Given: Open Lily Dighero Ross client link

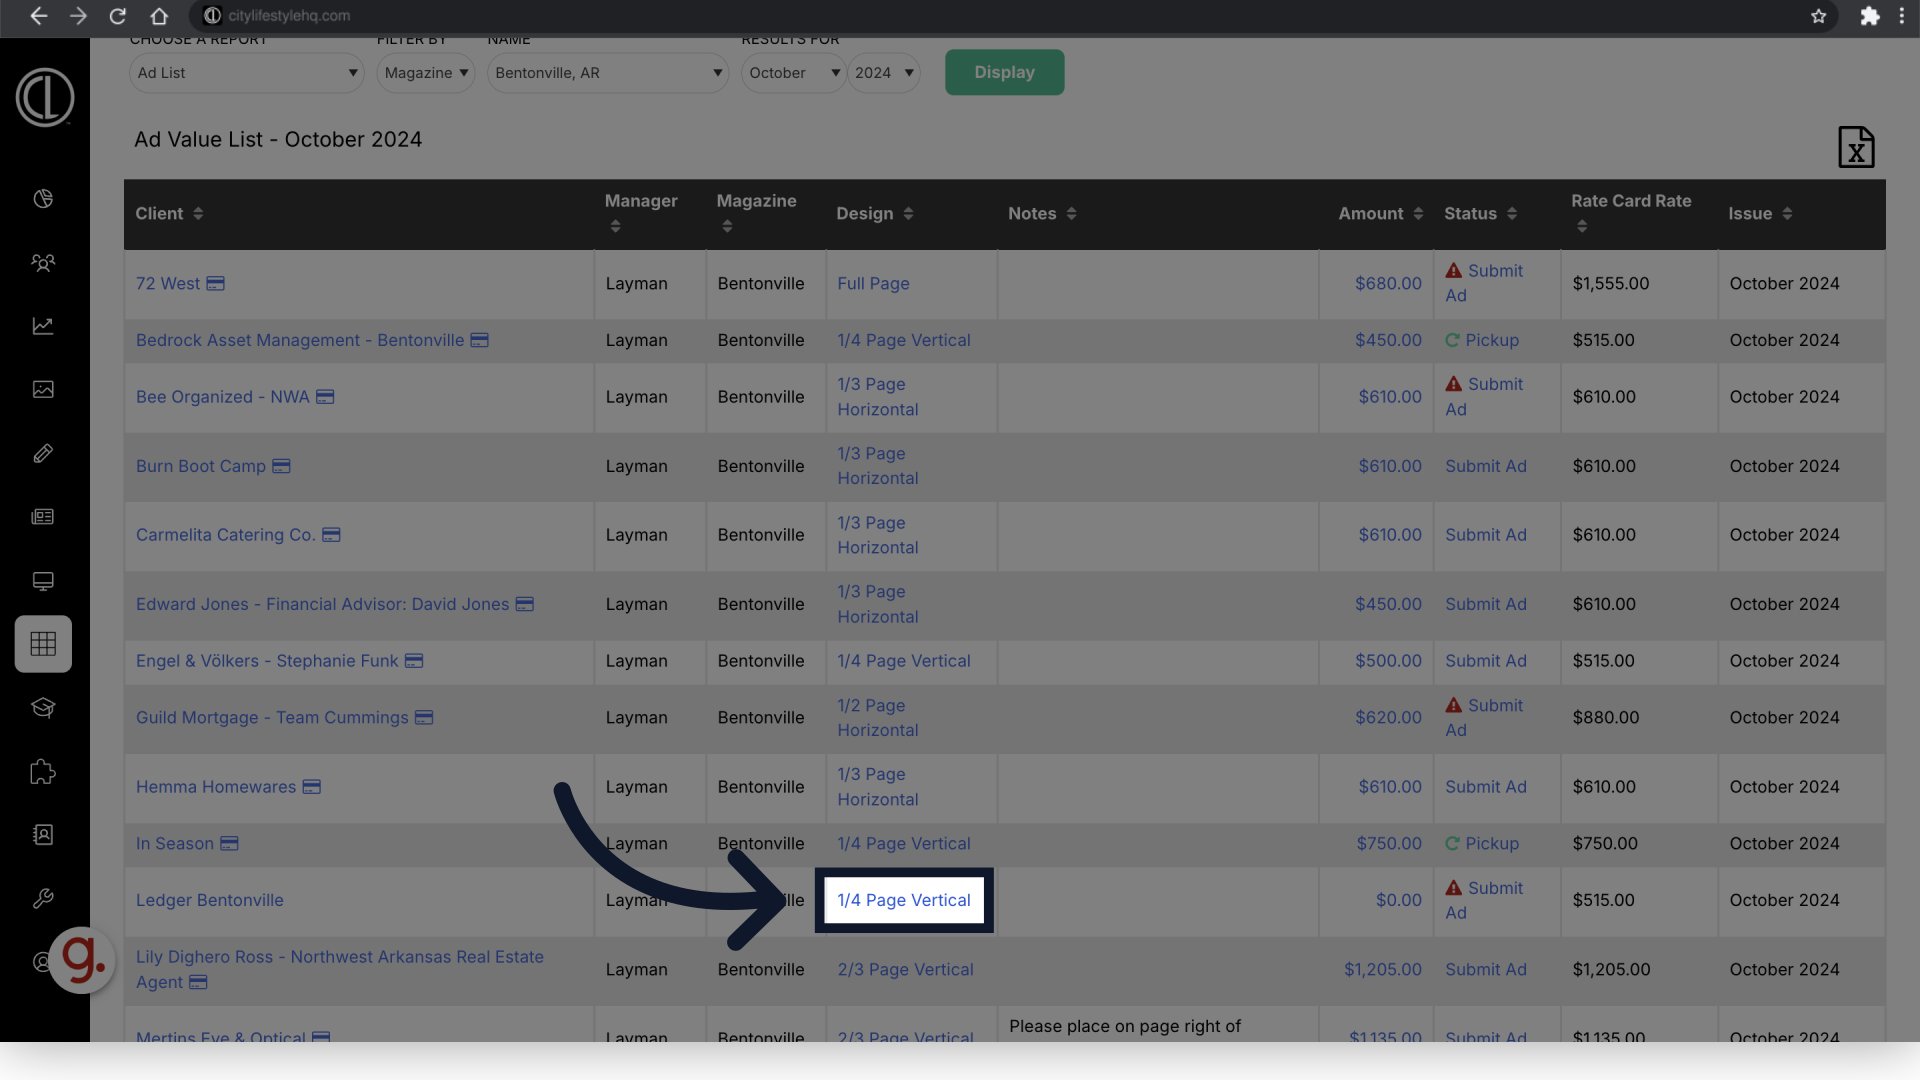Looking at the screenshot, I should (x=340, y=969).
